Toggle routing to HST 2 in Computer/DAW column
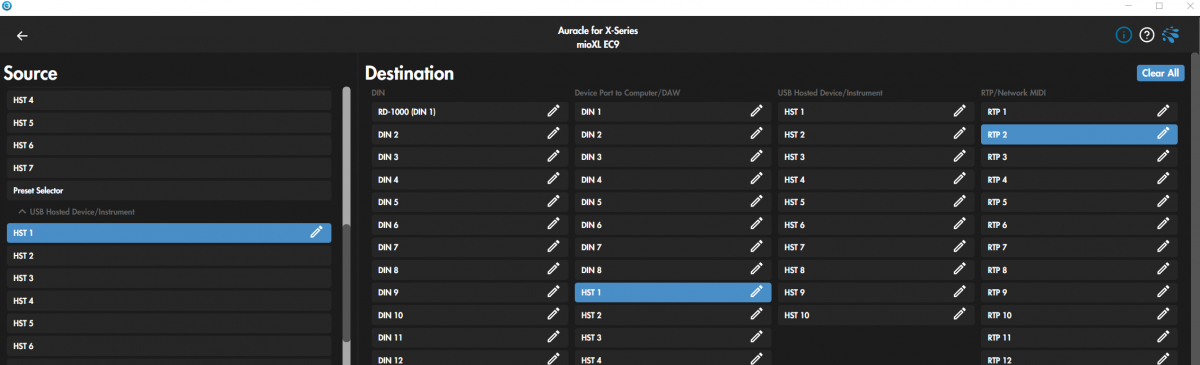The width and height of the screenshot is (1200, 365). [673, 315]
